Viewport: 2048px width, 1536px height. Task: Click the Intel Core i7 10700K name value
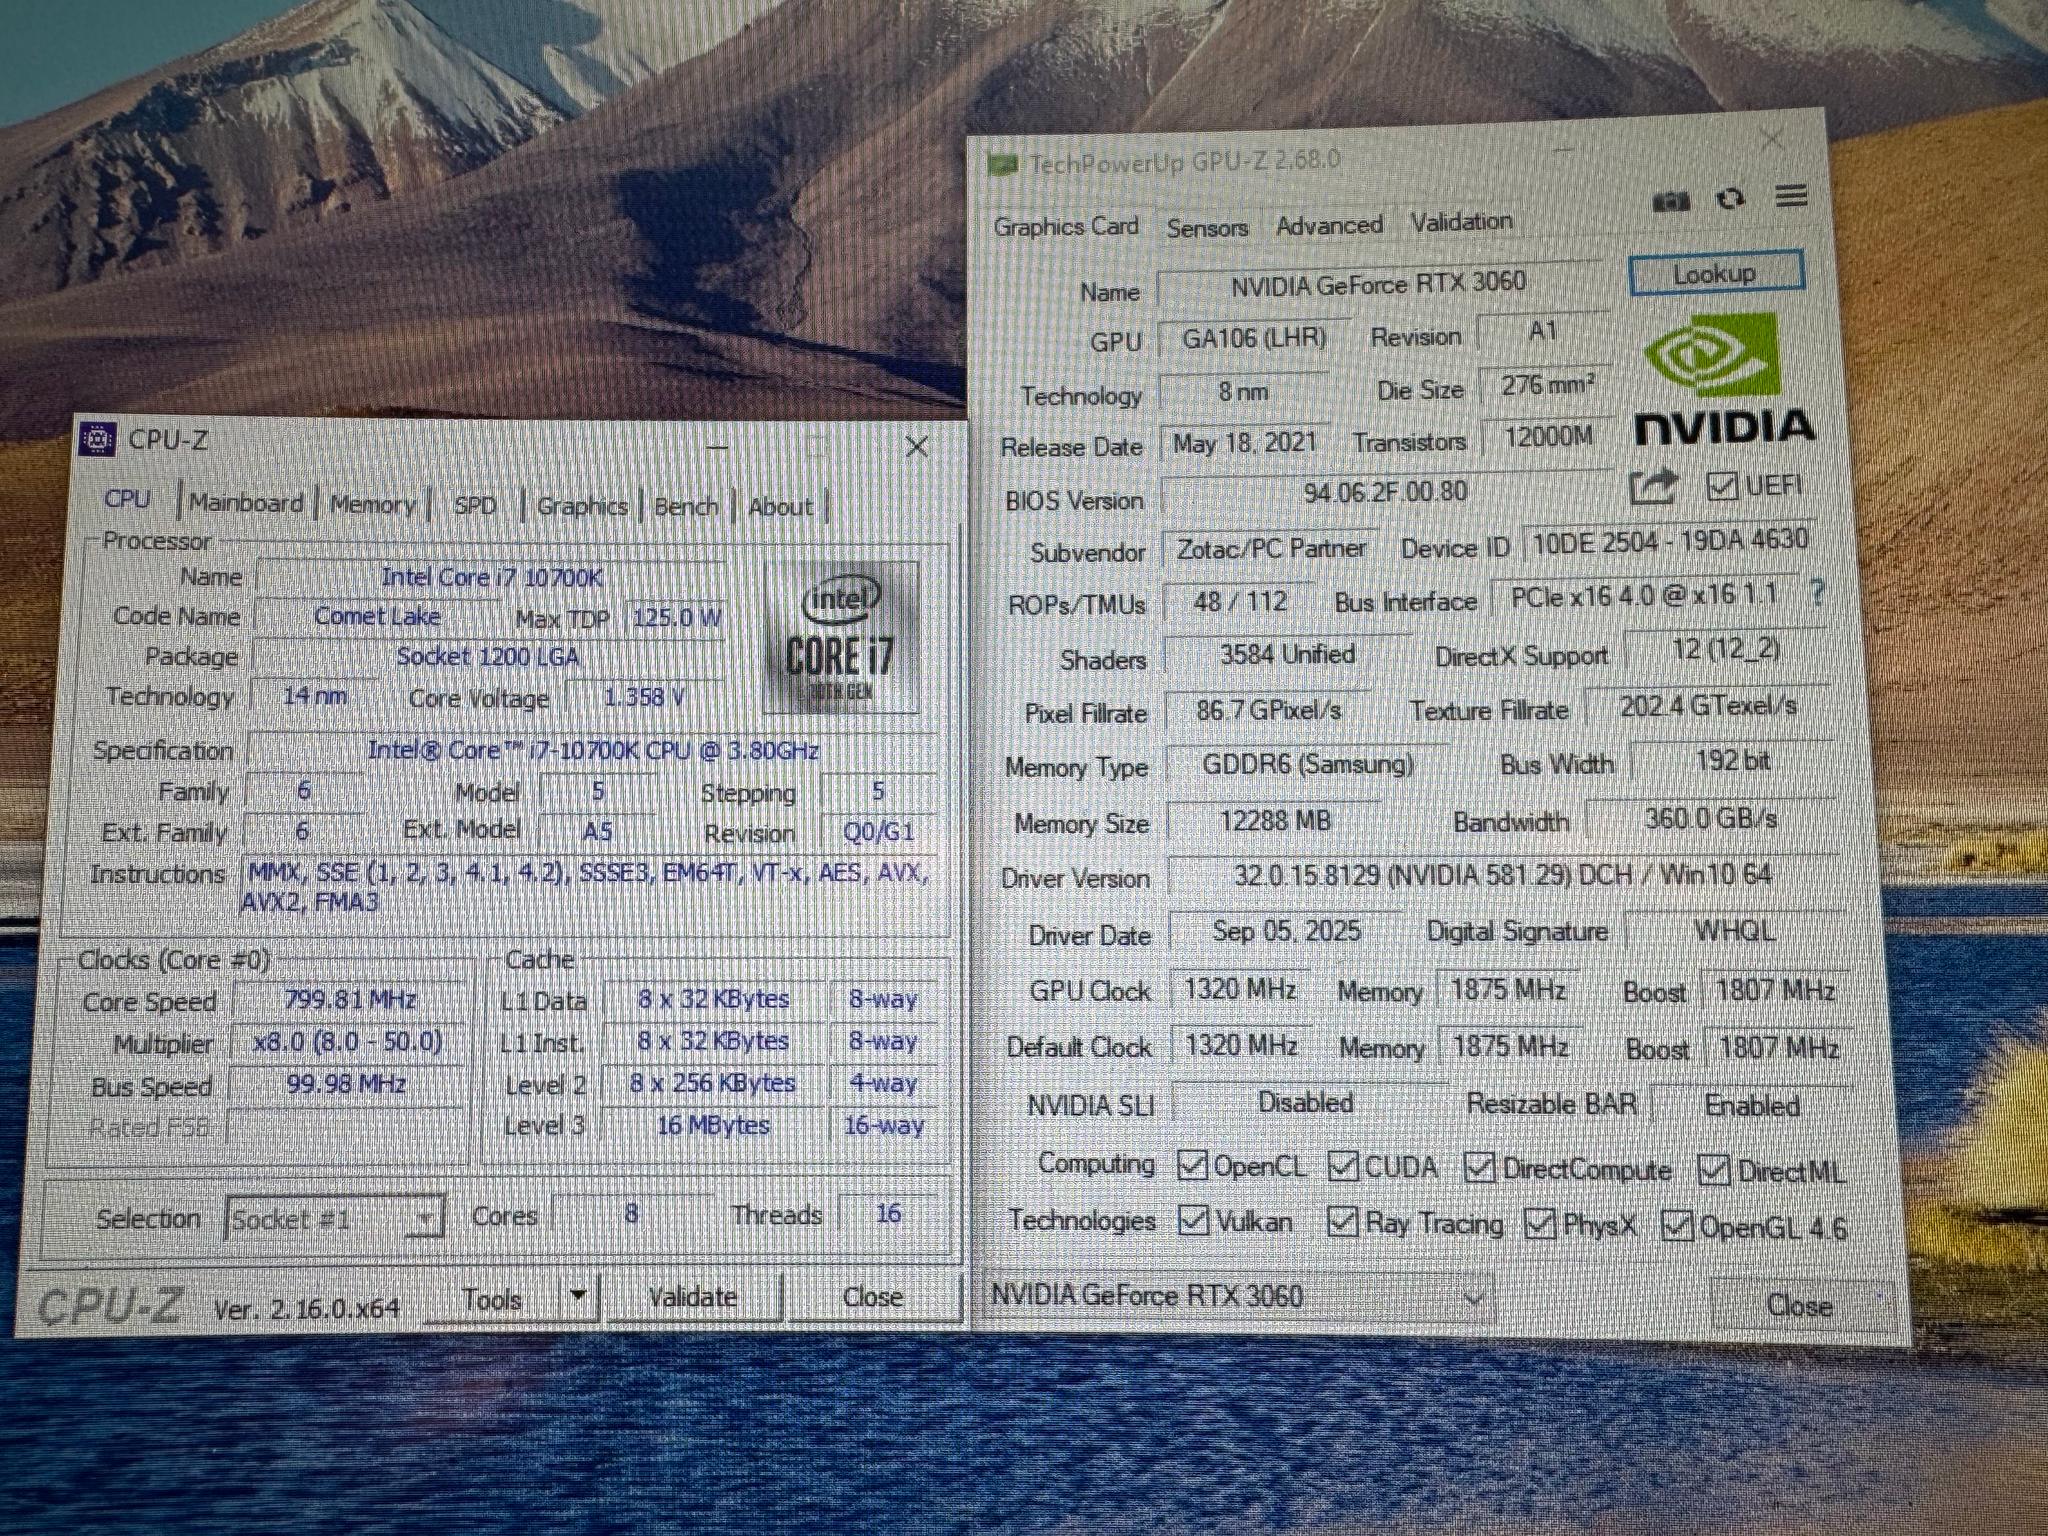491,577
